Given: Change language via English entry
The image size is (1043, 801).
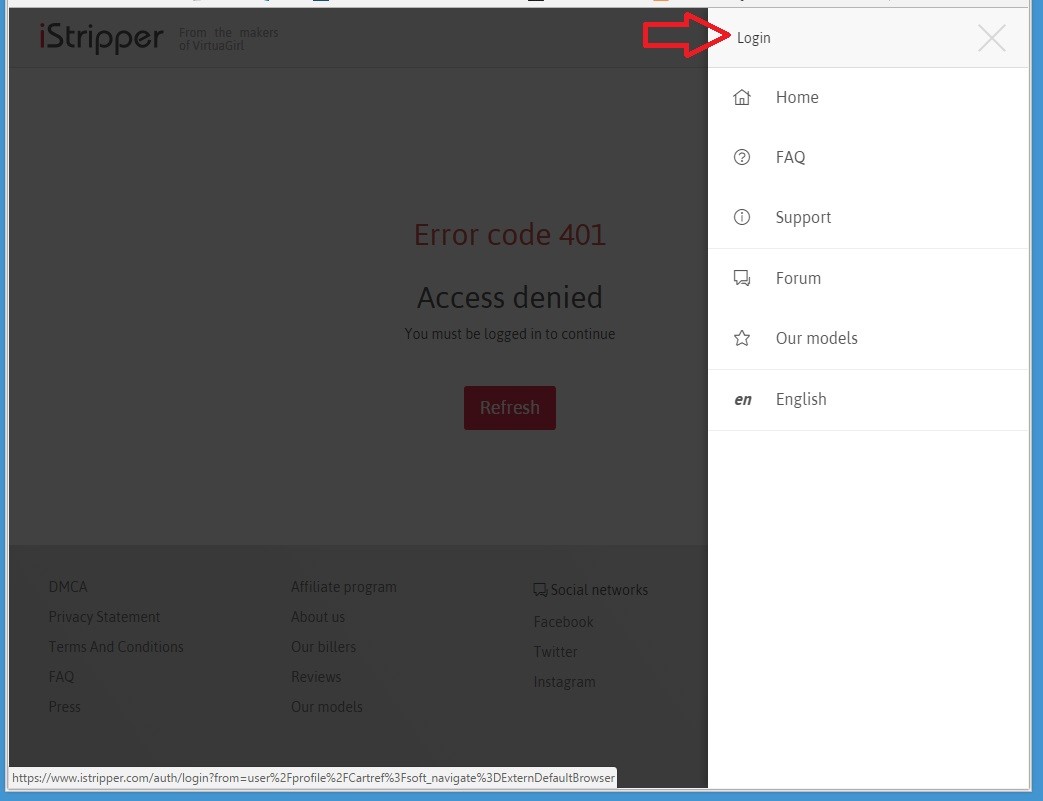Looking at the screenshot, I should click(x=801, y=399).
